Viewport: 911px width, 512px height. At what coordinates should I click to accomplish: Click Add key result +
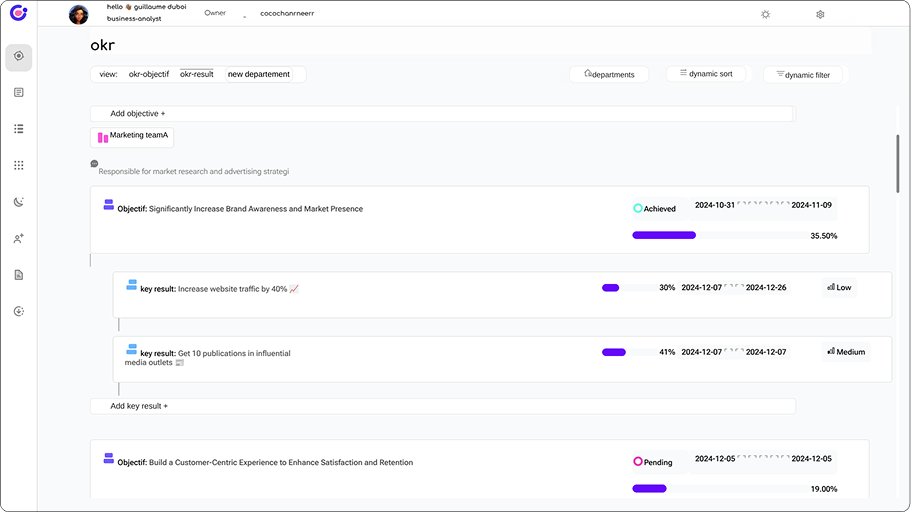coord(442,406)
